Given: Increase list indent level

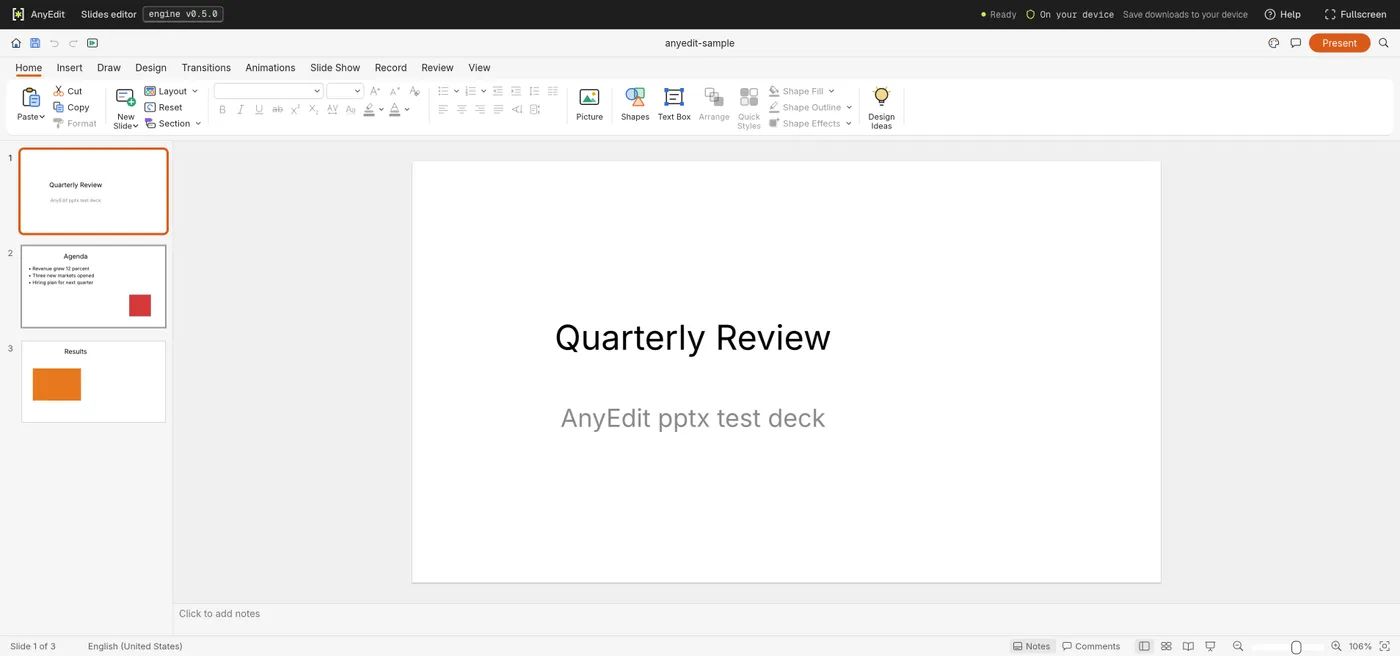Looking at the screenshot, I should coord(516,91).
